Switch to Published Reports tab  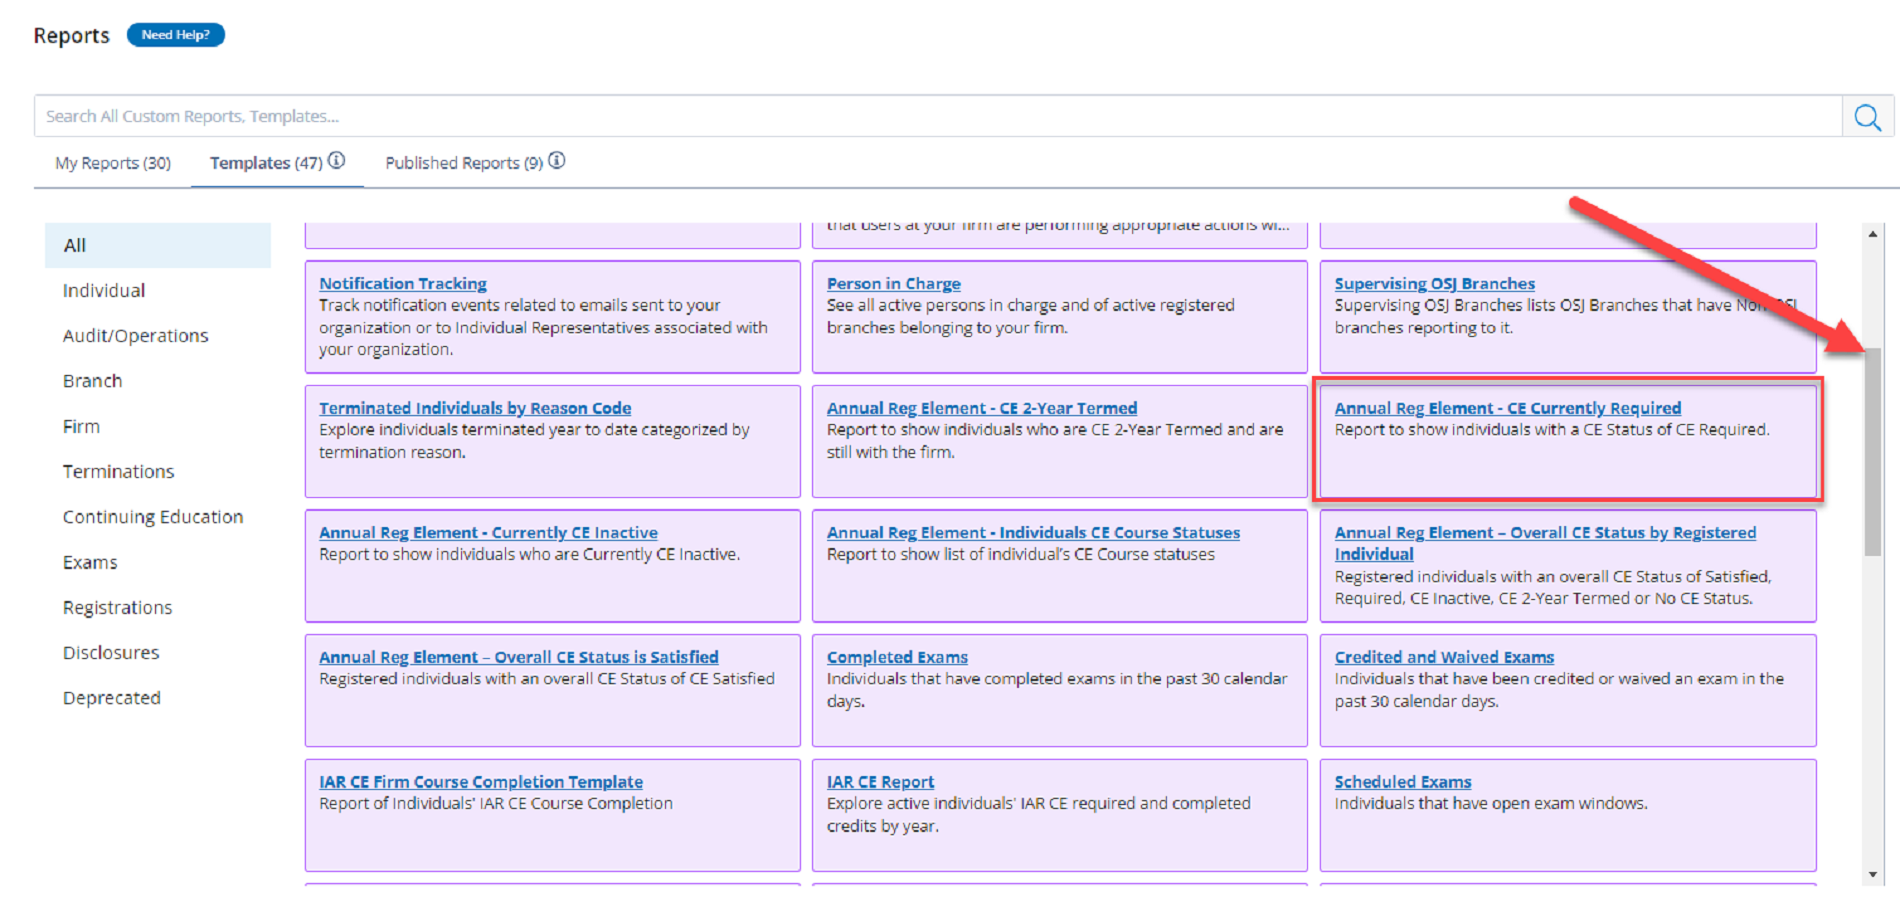[x=463, y=163]
